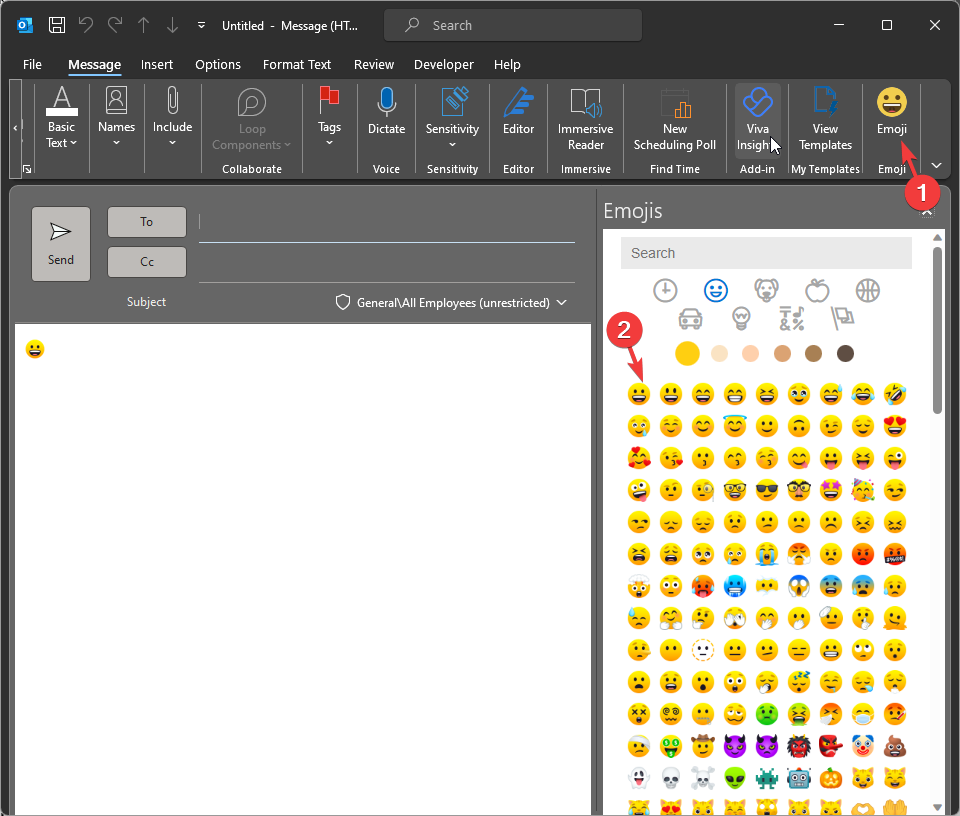Select the Food apple emoji category
This screenshot has height=816, width=960.
(x=817, y=290)
